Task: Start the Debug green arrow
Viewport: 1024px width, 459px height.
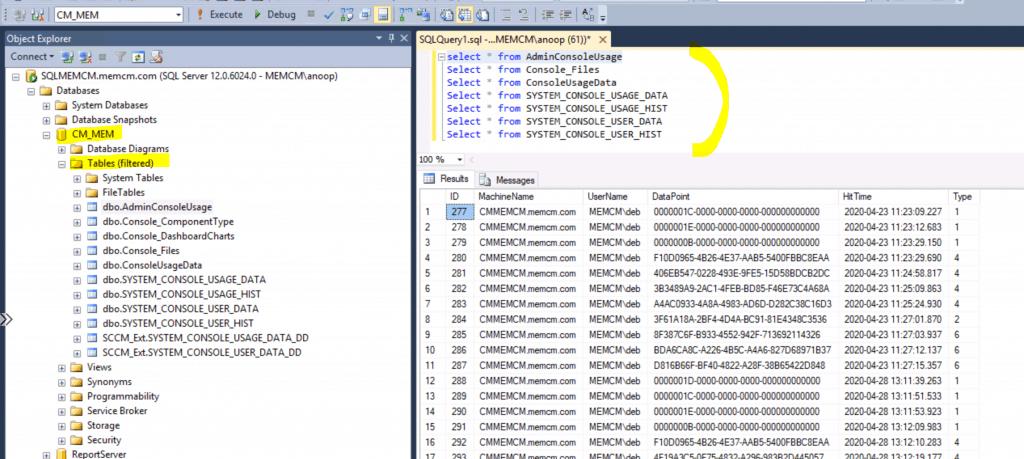Action: point(258,14)
